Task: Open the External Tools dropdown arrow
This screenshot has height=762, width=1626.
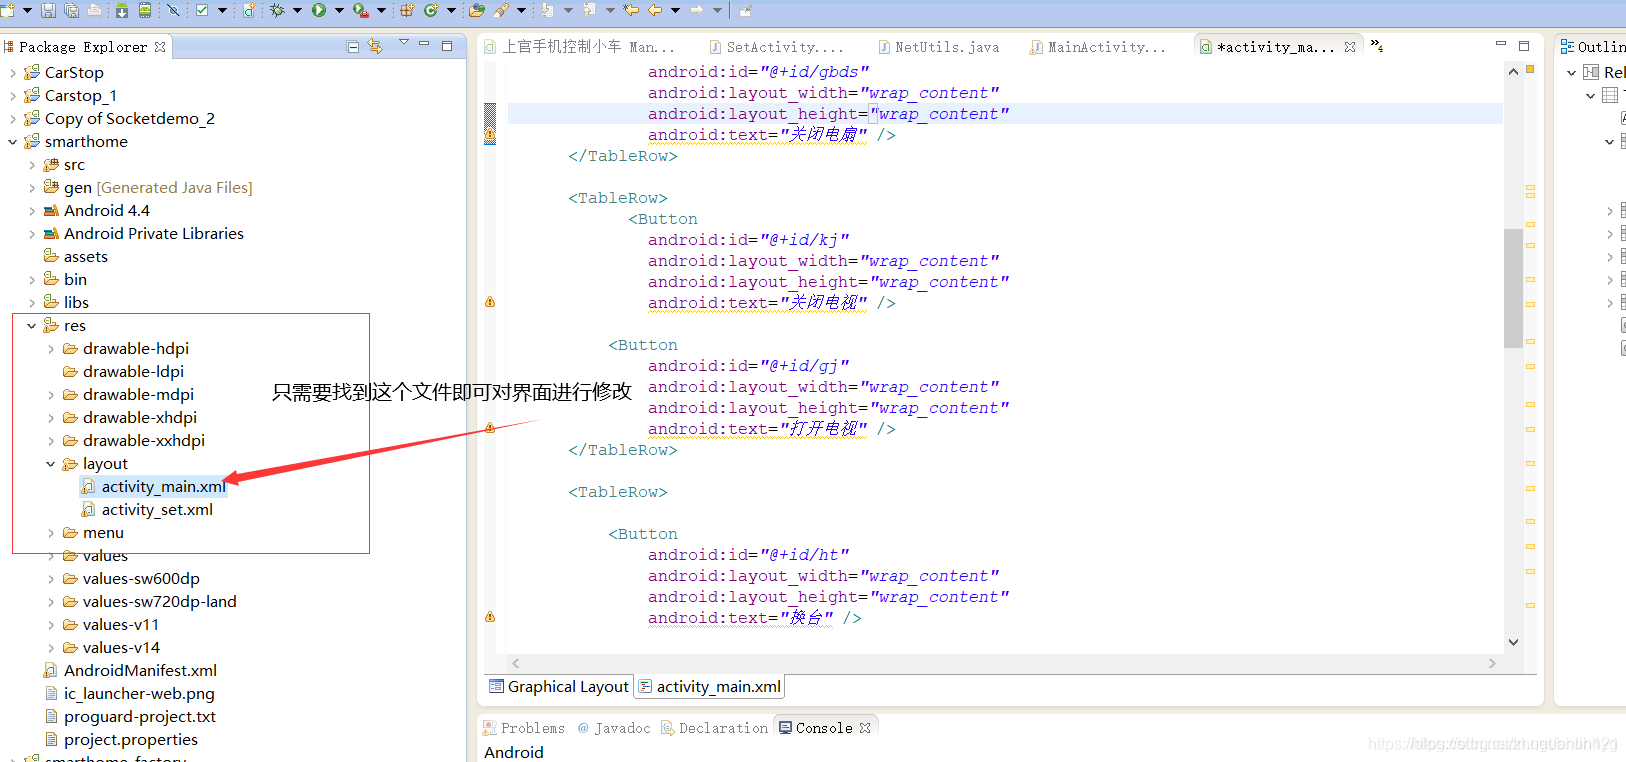Action: pyautogui.click(x=381, y=10)
